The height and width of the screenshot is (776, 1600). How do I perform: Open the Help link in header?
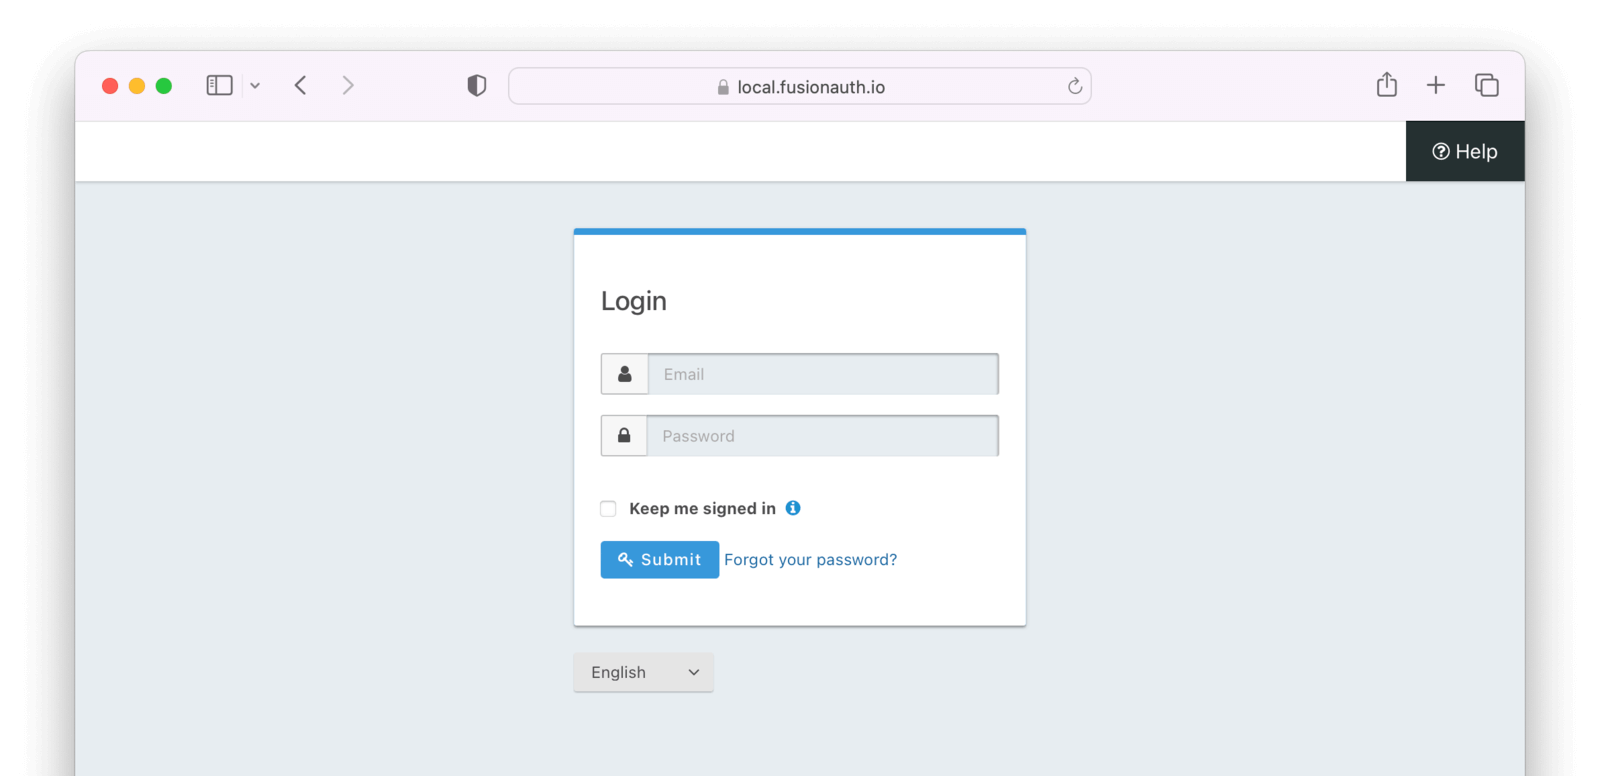(1465, 152)
